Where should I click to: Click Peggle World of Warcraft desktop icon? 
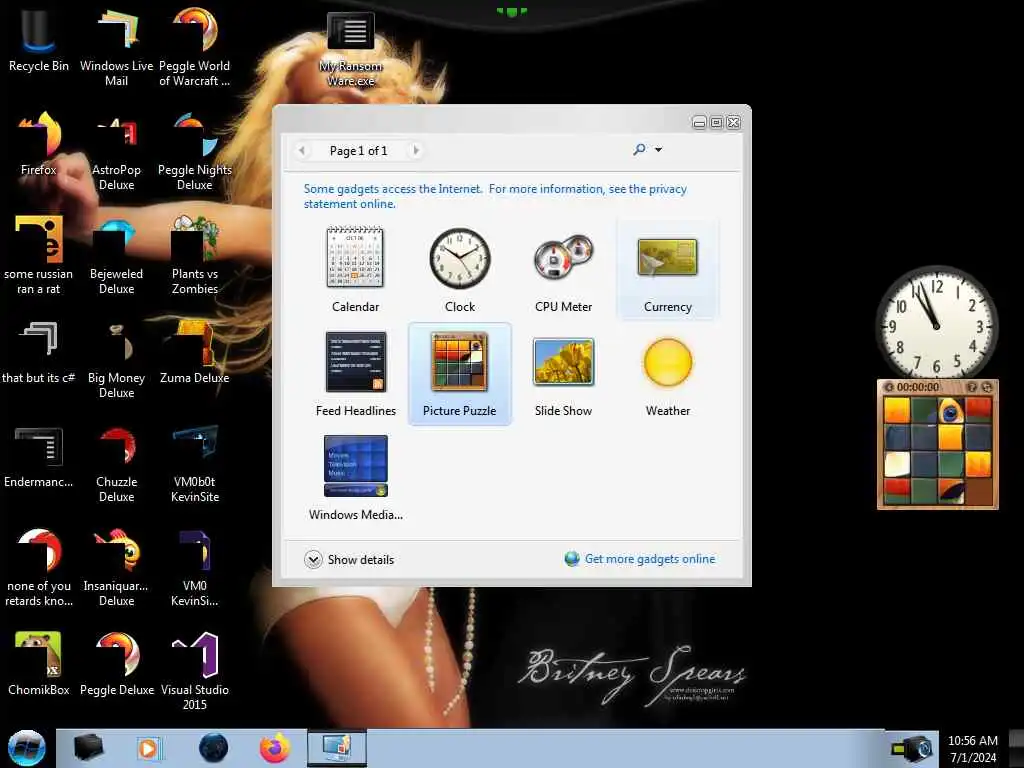(x=195, y=48)
